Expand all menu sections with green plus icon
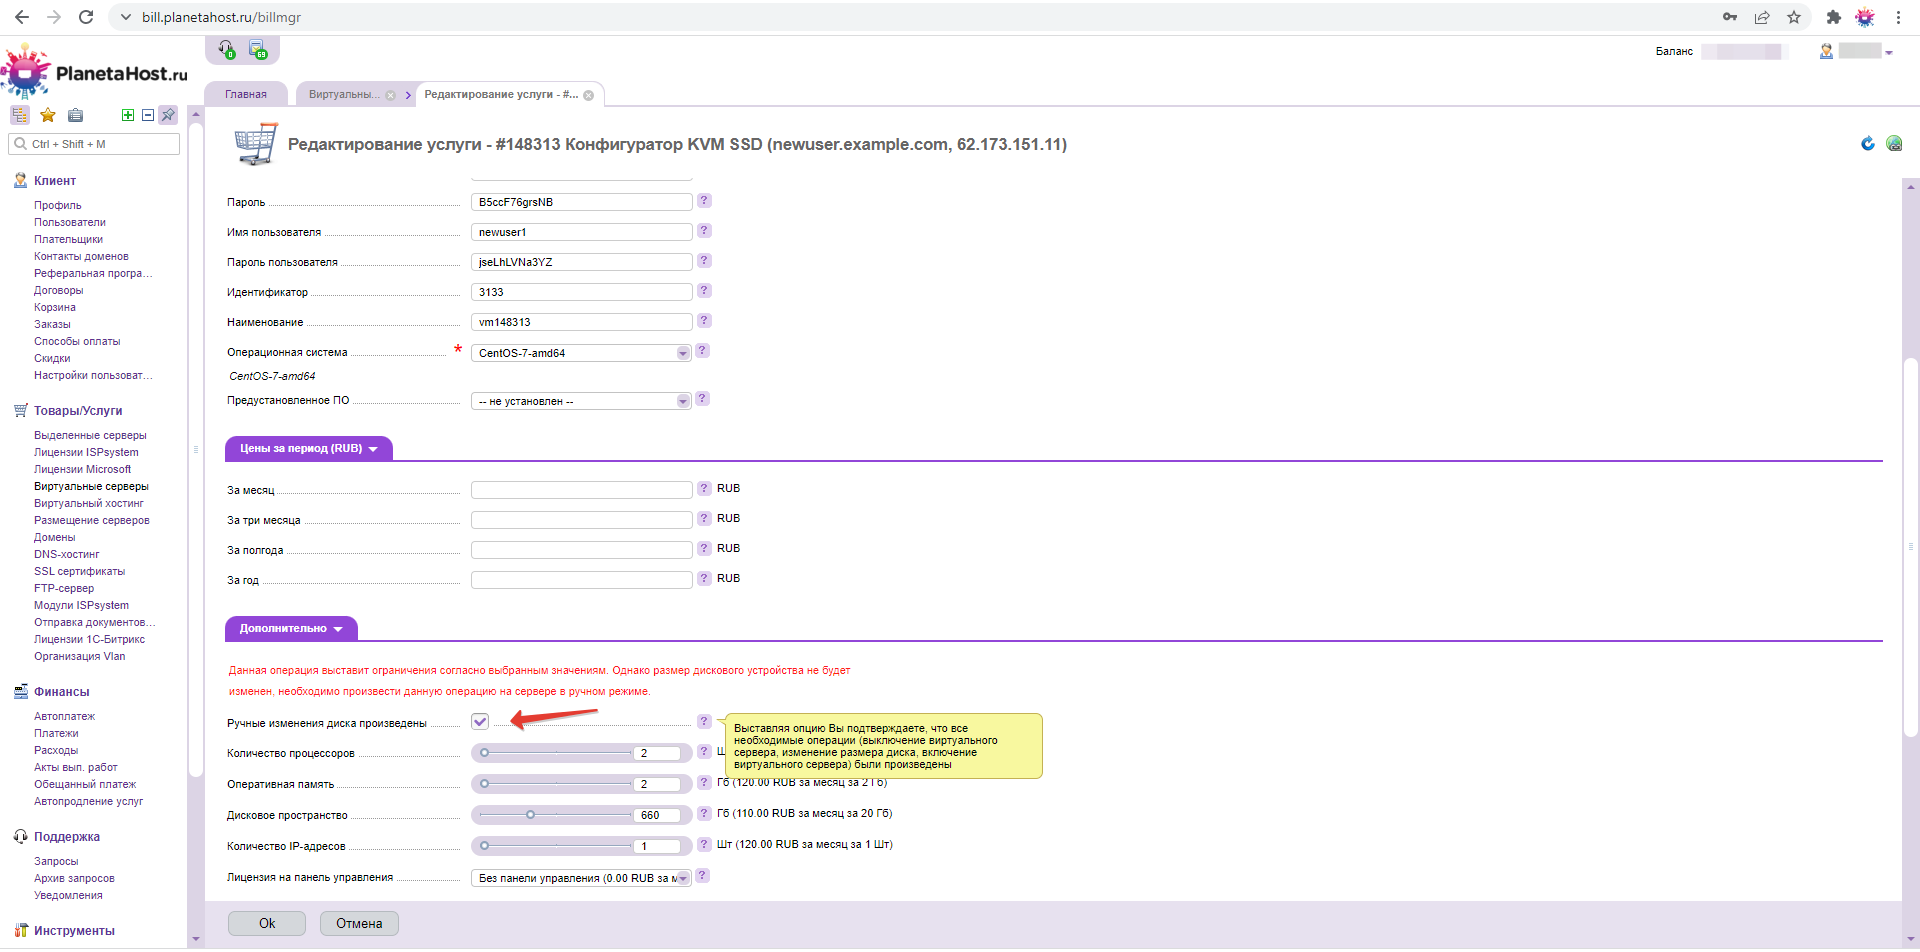1920x952 pixels. pyautogui.click(x=128, y=115)
